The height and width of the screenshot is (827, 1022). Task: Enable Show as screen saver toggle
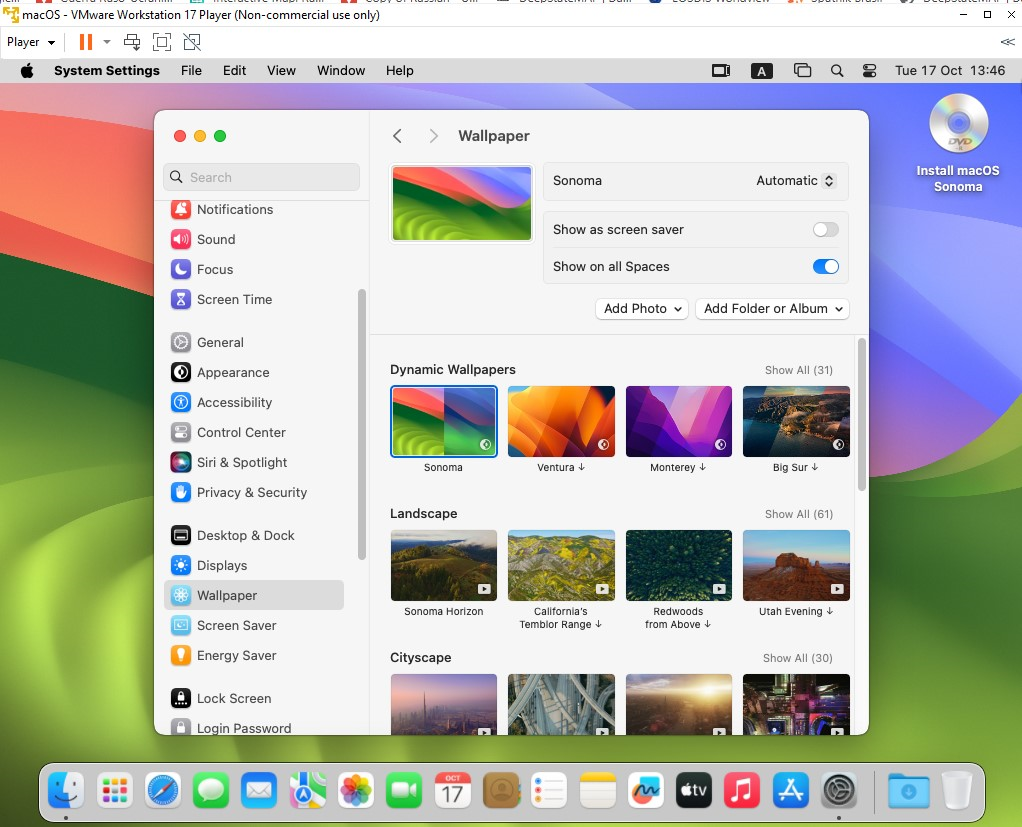pyautogui.click(x=825, y=229)
